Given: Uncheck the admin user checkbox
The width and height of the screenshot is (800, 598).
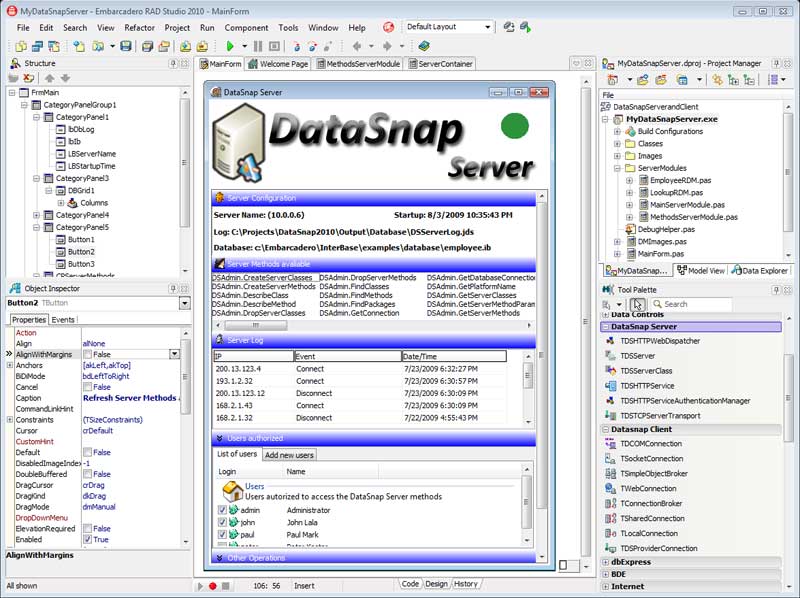Looking at the screenshot, I should pyautogui.click(x=222, y=510).
